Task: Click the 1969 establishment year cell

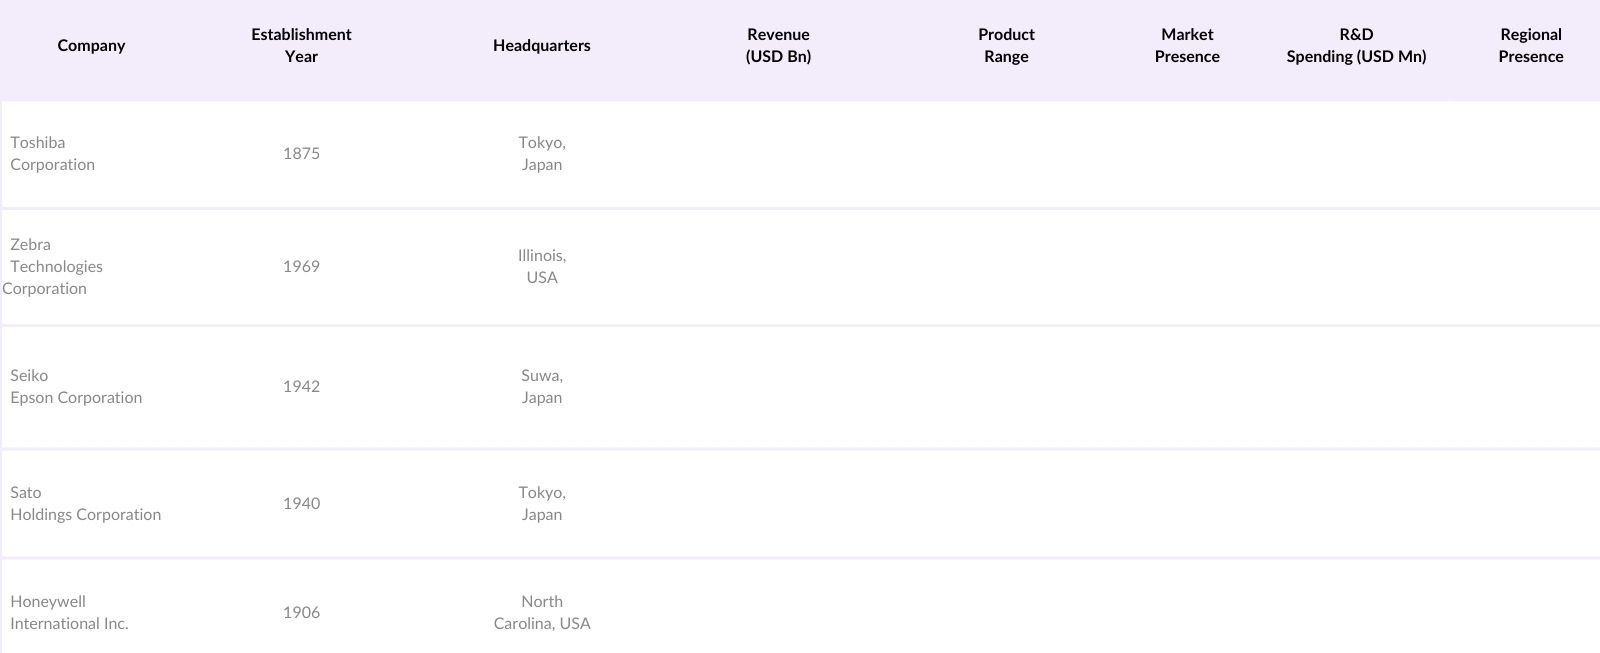Action: tap(301, 267)
